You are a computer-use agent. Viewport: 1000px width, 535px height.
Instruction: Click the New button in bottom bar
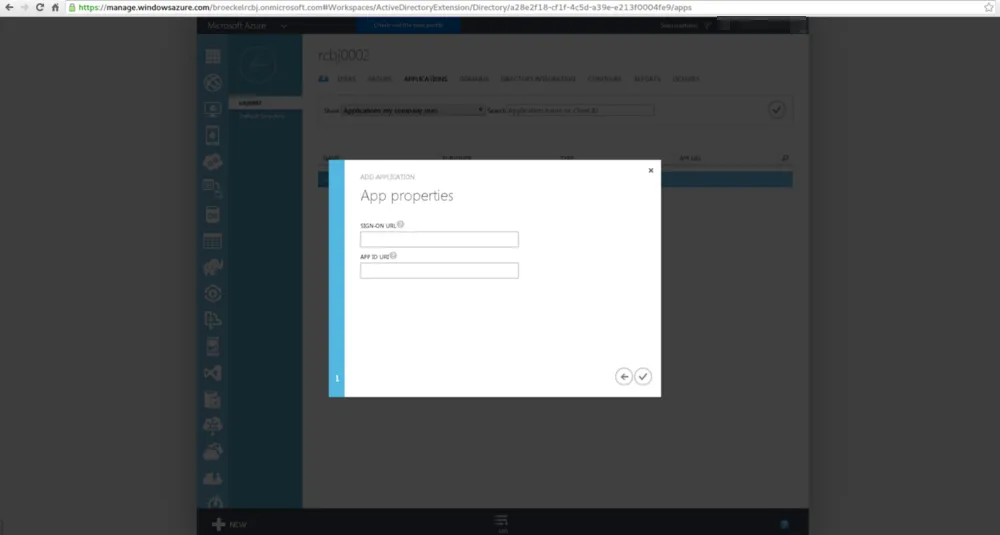[230, 524]
